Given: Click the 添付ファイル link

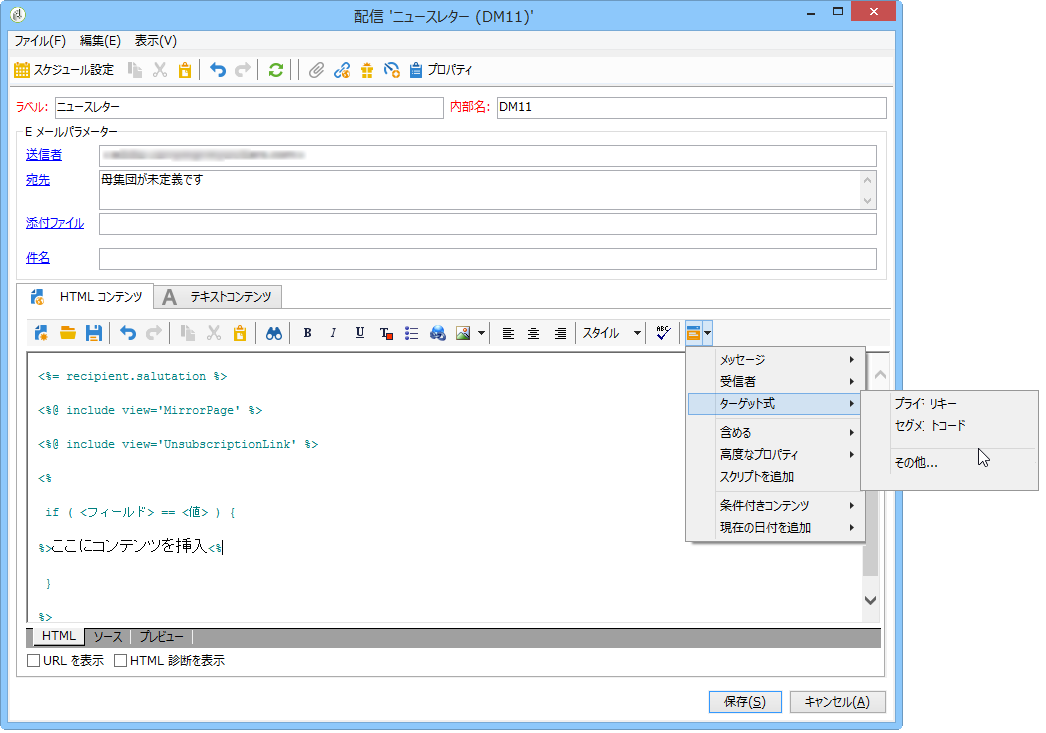Looking at the screenshot, I should (x=55, y=223).
